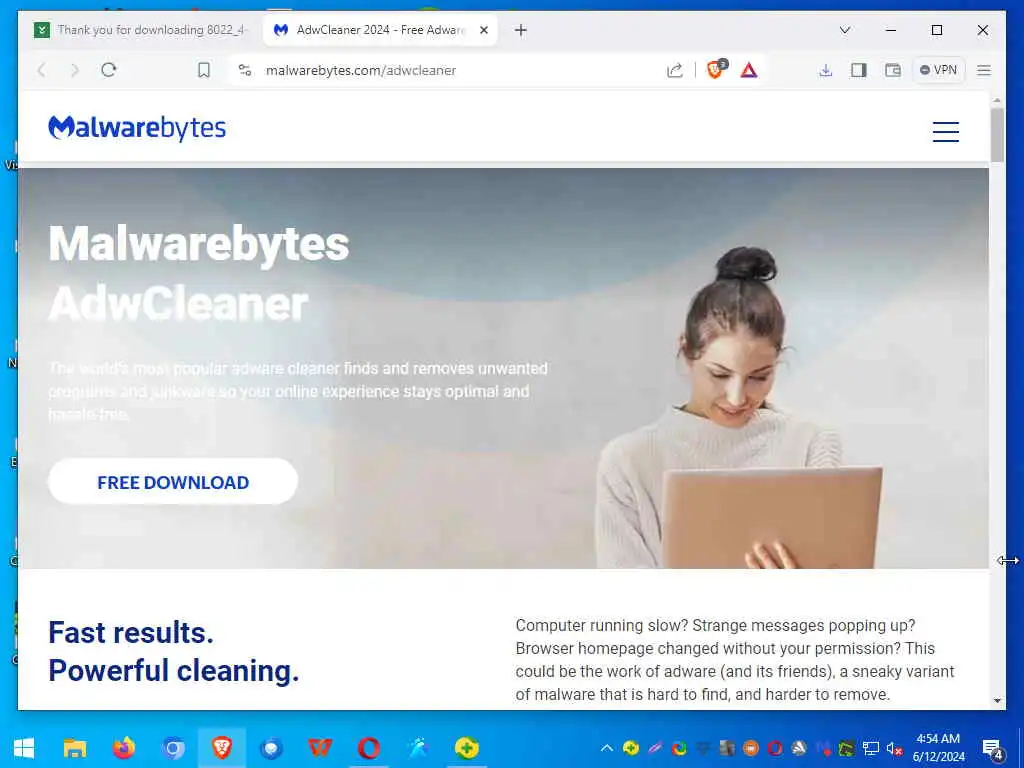The image size is (1024, 768).
Task: Open File Explorer from taskbar
Action: click(74, 748)
